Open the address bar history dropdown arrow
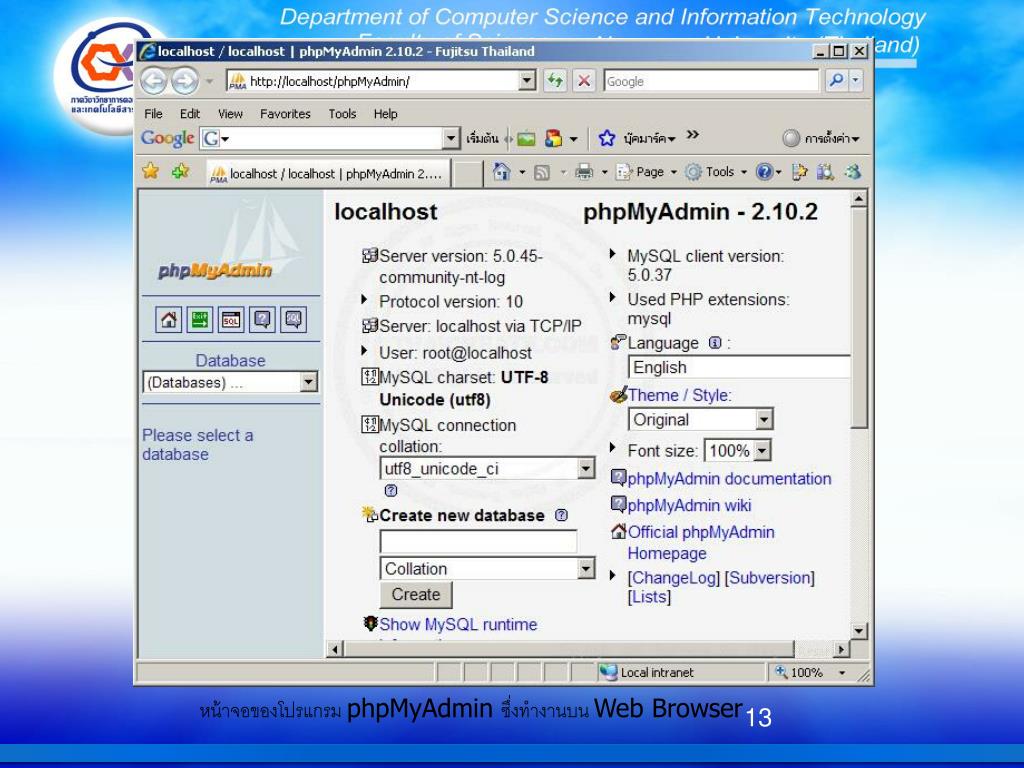 (527, 81)
